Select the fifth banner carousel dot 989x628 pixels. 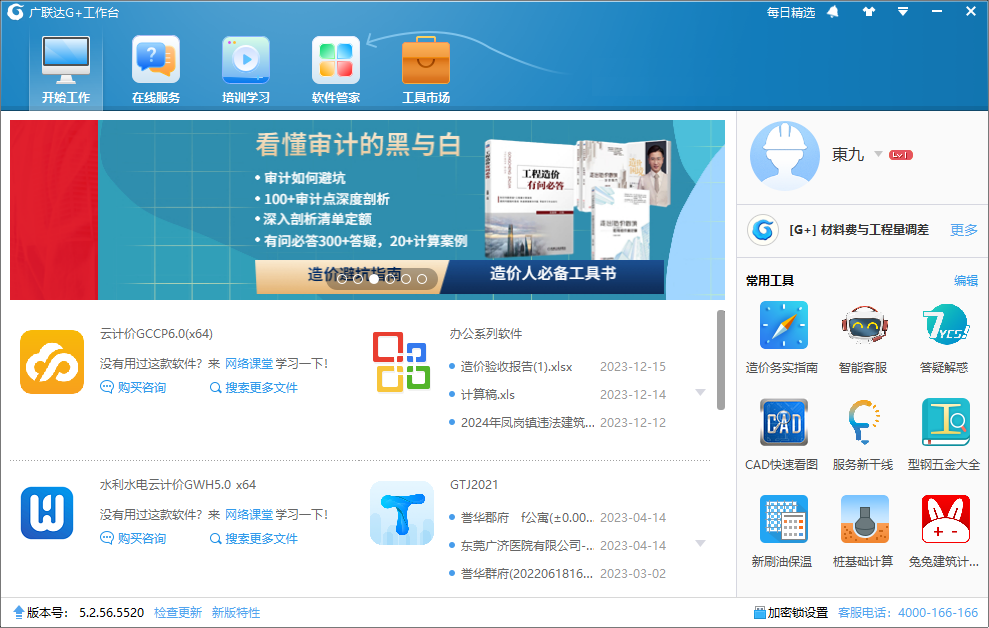406,279
